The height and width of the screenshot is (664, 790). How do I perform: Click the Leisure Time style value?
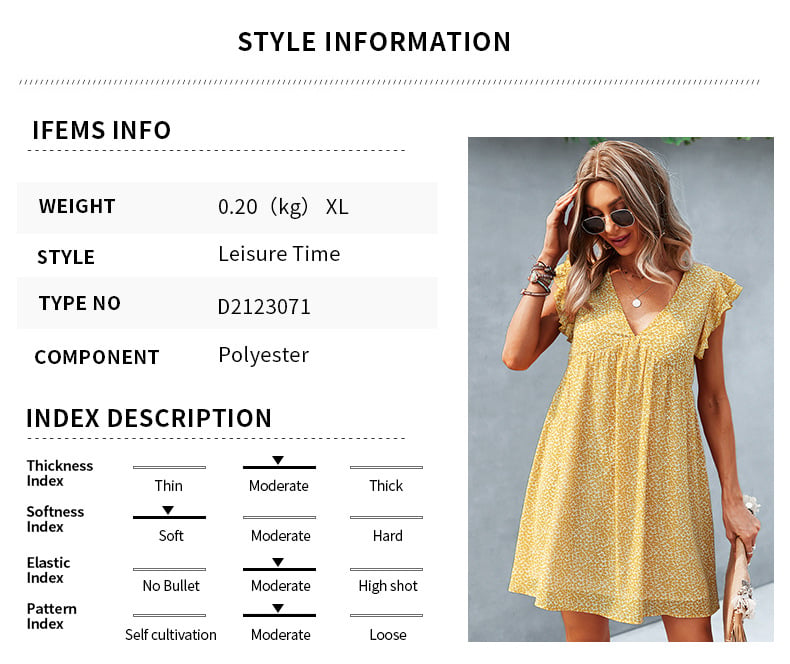(x=279, y=254)
